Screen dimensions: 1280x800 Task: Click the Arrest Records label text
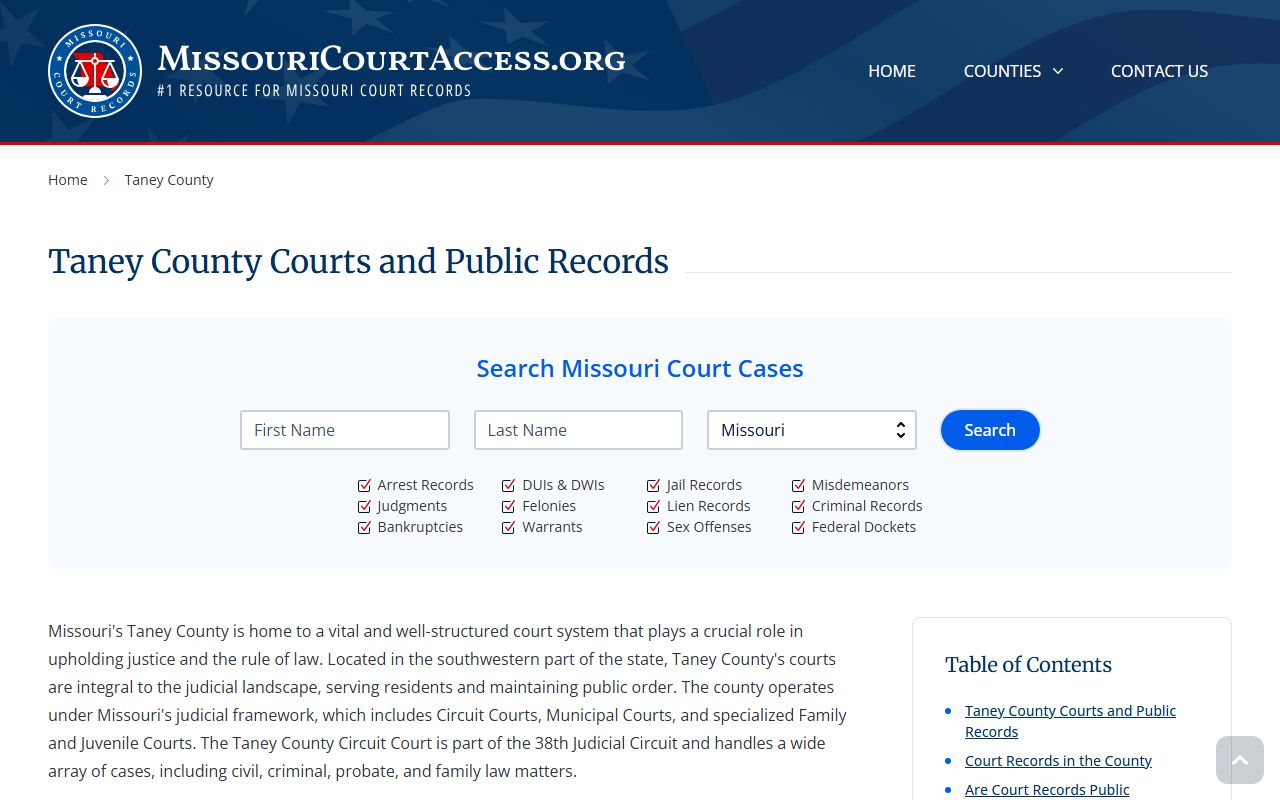point(425,485)
